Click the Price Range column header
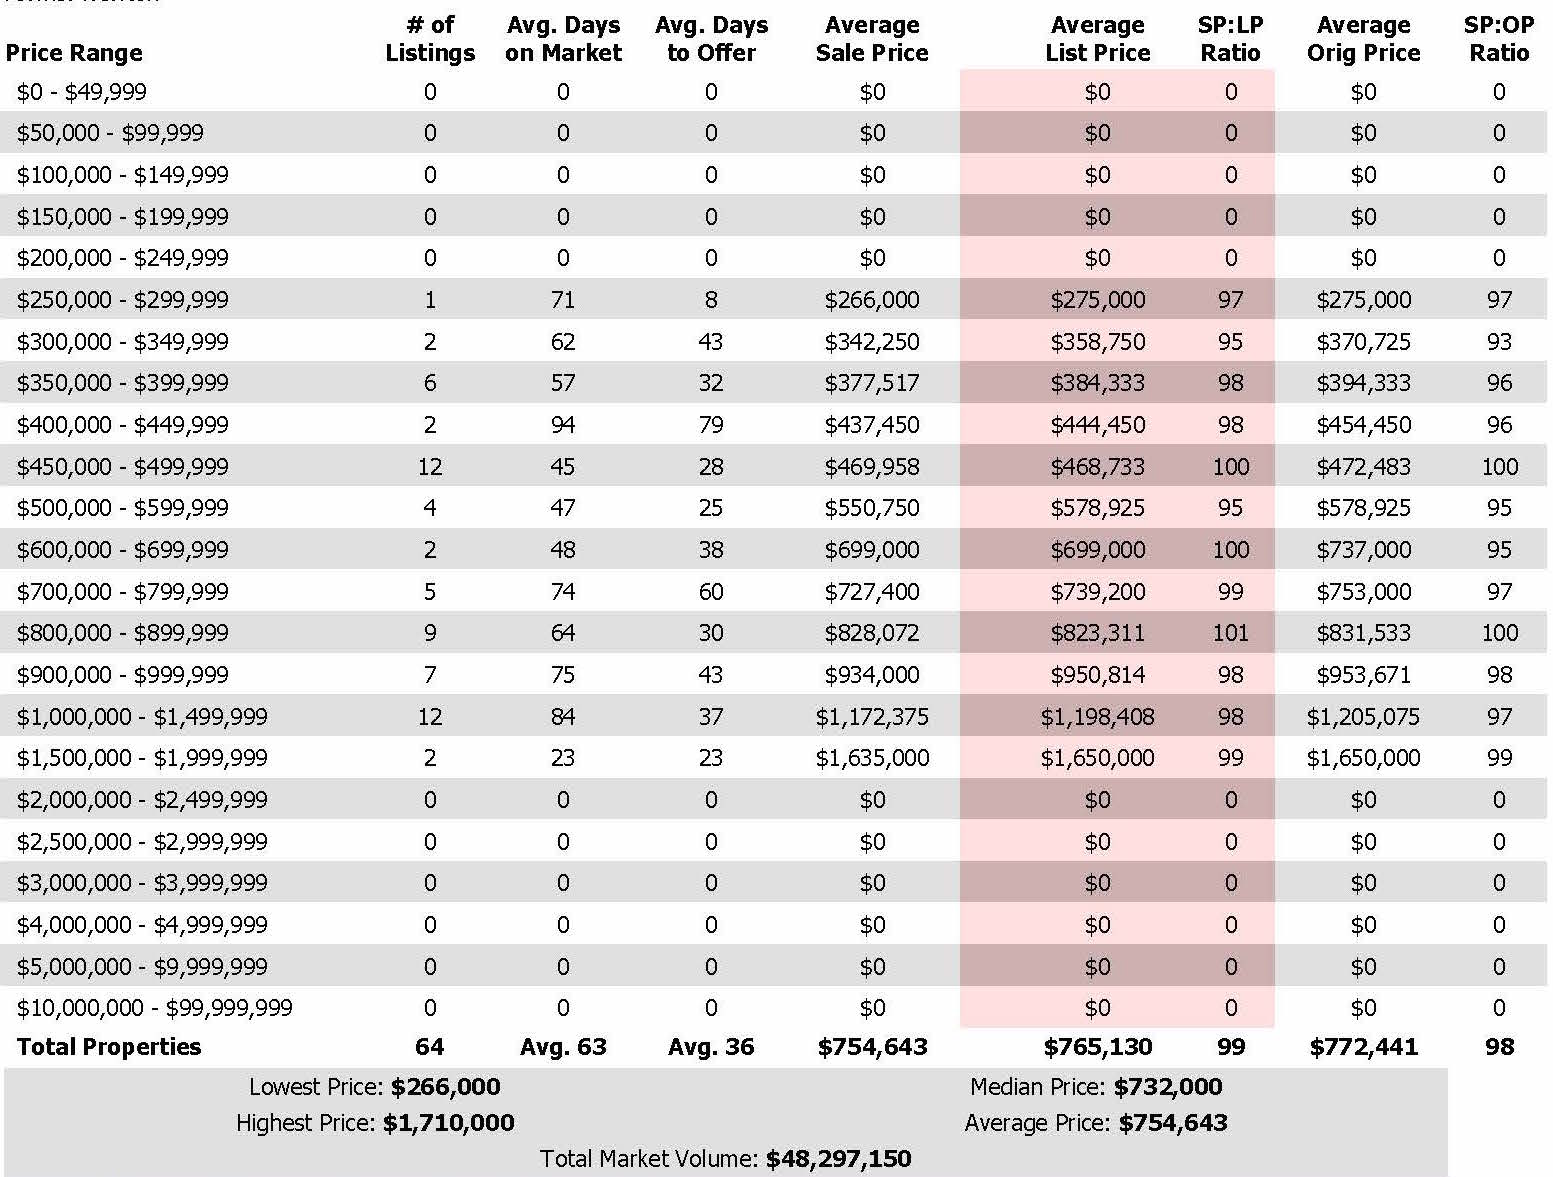 coord(74,53)
